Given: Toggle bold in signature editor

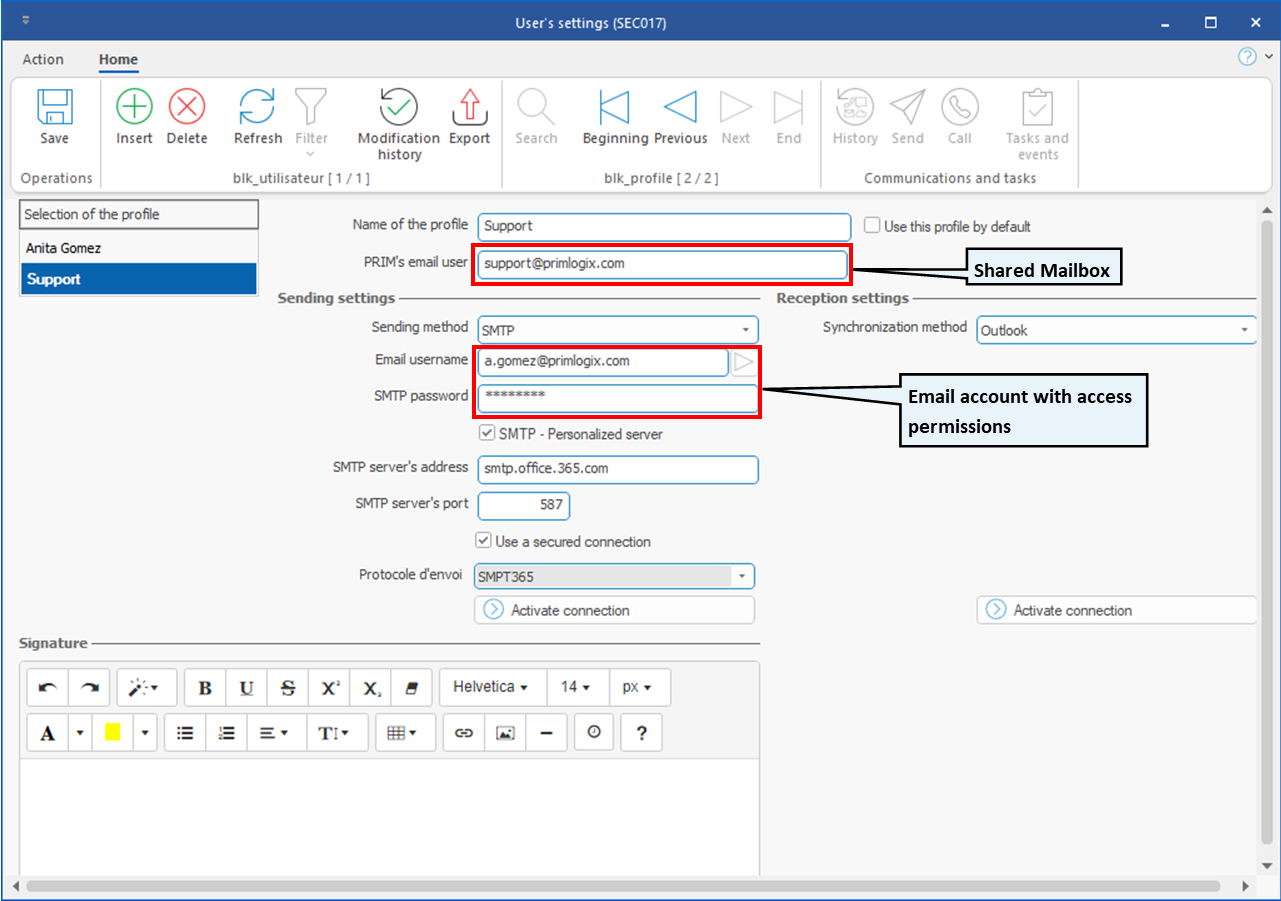Looking at the screenshot, I should tap(205, 688).
